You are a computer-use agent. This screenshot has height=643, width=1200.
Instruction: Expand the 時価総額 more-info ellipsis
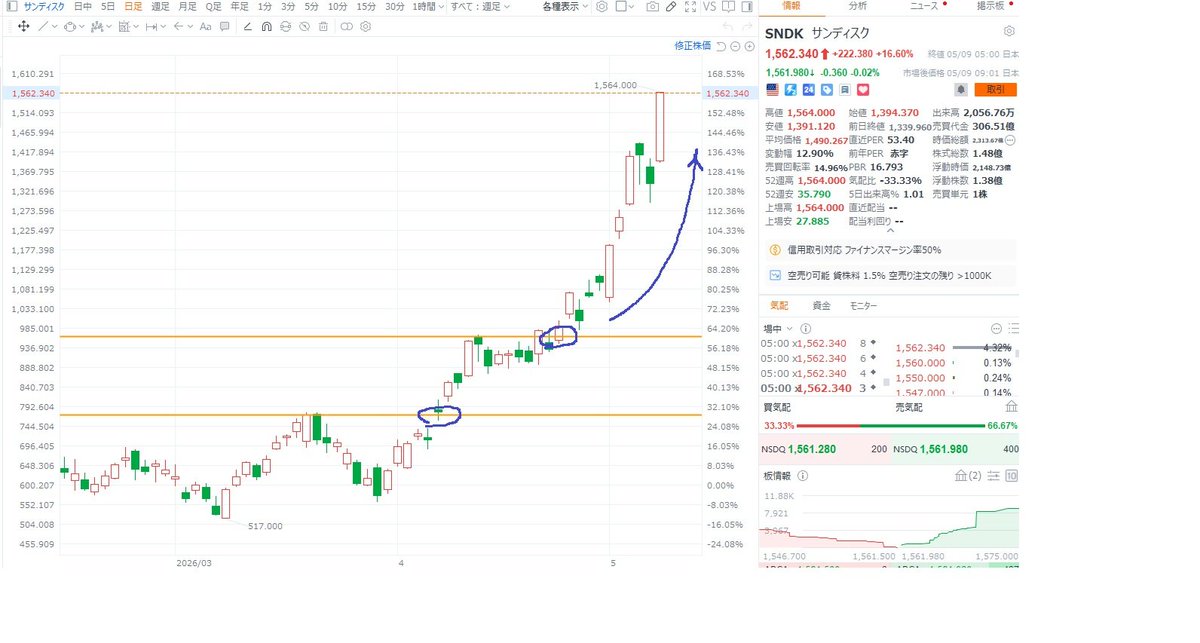(x=1009, y=142)
